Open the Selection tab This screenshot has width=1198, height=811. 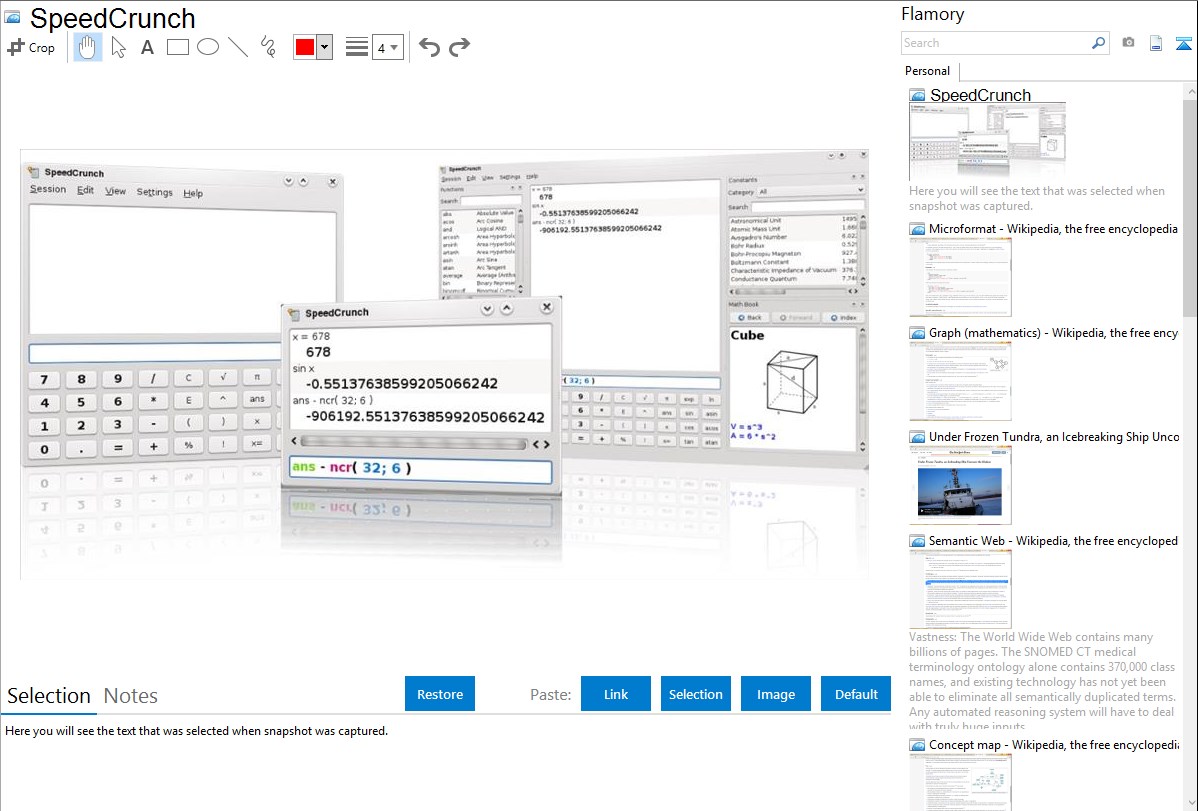click(49, 696)
